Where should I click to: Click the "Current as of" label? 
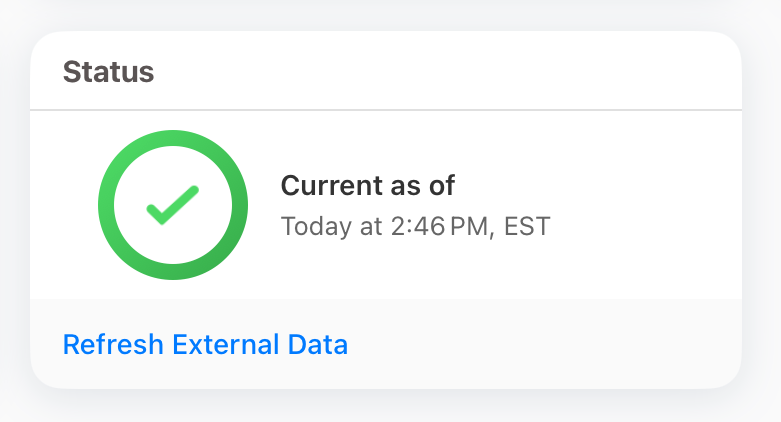367,186
